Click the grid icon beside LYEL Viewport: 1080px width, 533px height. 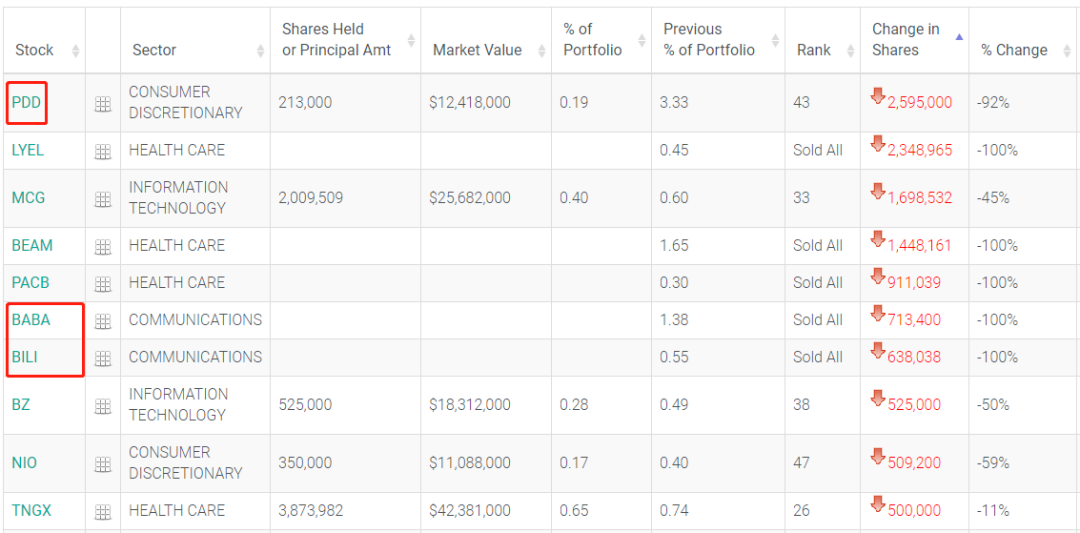point(102,151)
